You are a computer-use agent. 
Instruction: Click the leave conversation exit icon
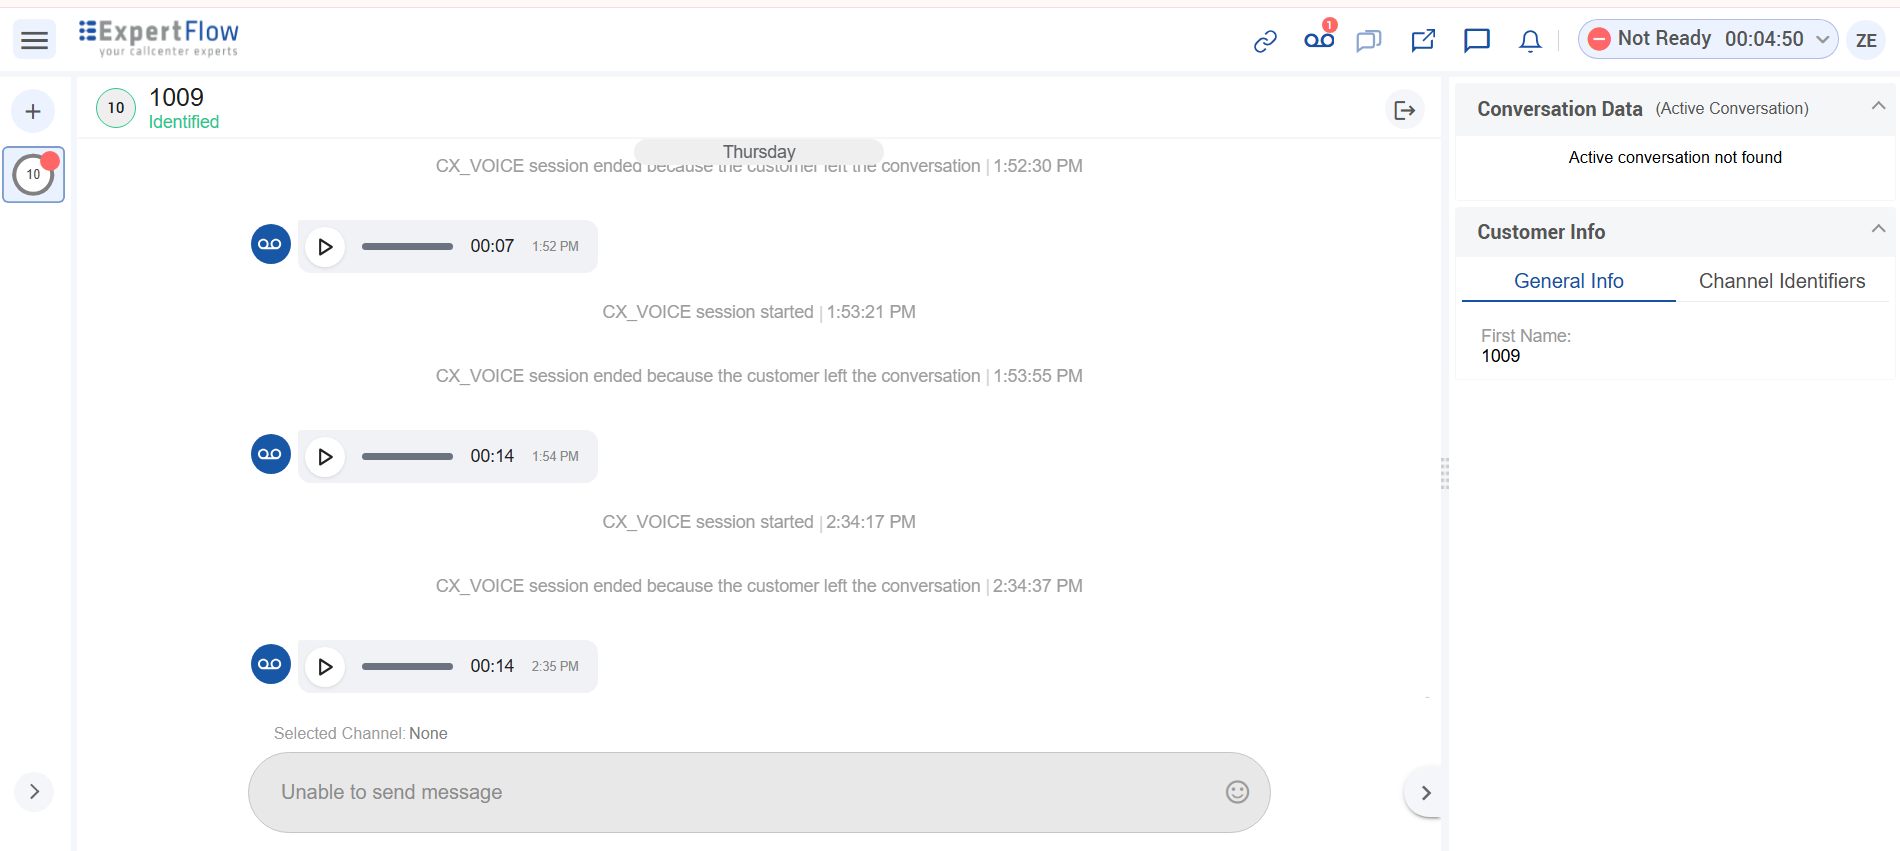point(1405,110)
